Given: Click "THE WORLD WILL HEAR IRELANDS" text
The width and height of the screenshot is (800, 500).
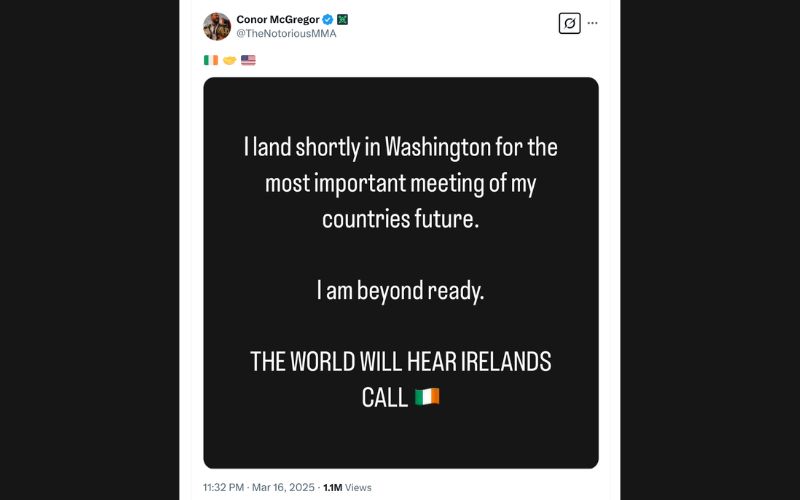Looking at the screenshot, I should 400,361.
